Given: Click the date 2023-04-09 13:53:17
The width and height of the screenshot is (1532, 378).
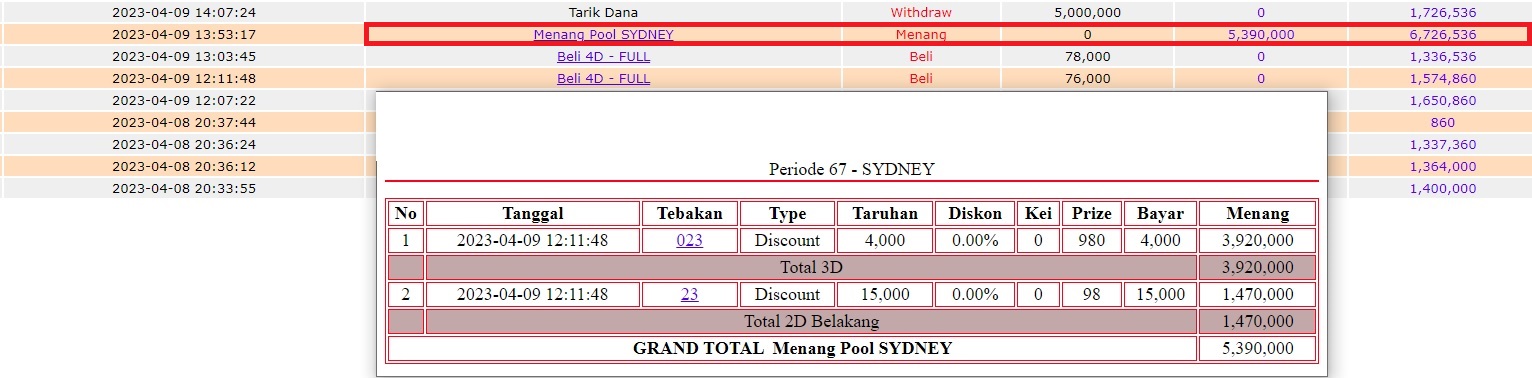Looking at the screenshot, I should tap(183, 34).
